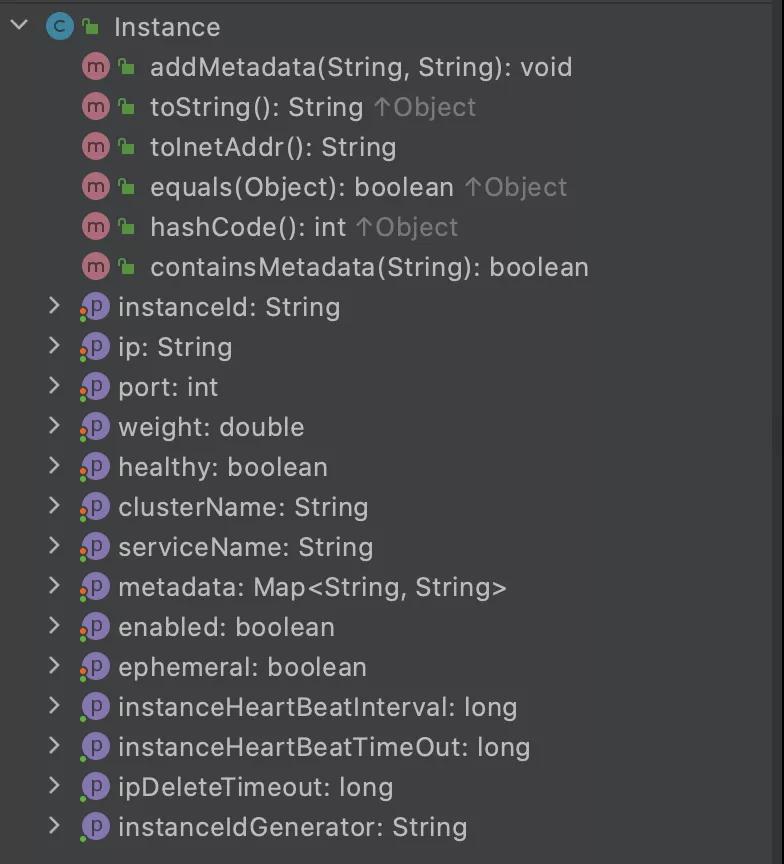Expand the serviceName property node
This screenshot has height=864, width=784.
(x=55, y=547)
